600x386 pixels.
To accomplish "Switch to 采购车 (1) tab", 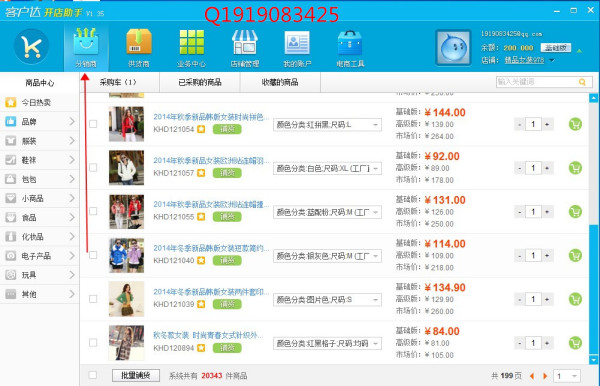I will [x=118, y=82].
